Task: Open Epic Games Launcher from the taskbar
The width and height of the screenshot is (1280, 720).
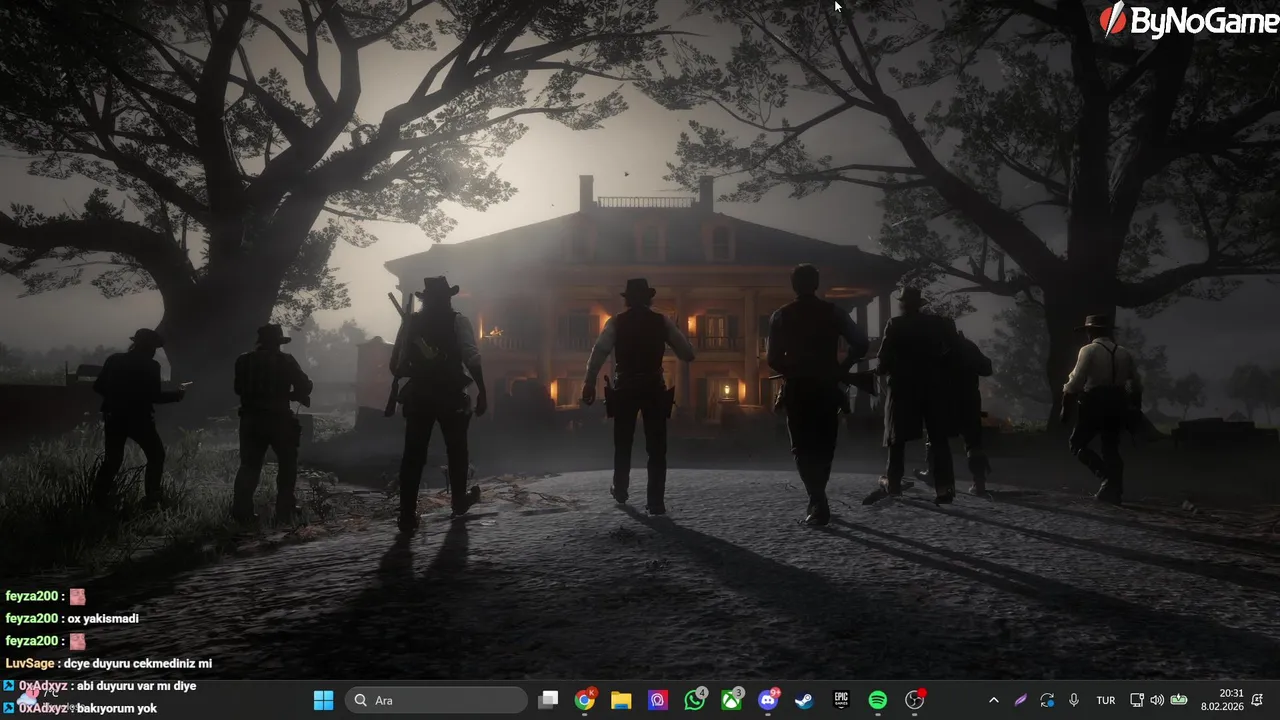Action: pos(841,700)
